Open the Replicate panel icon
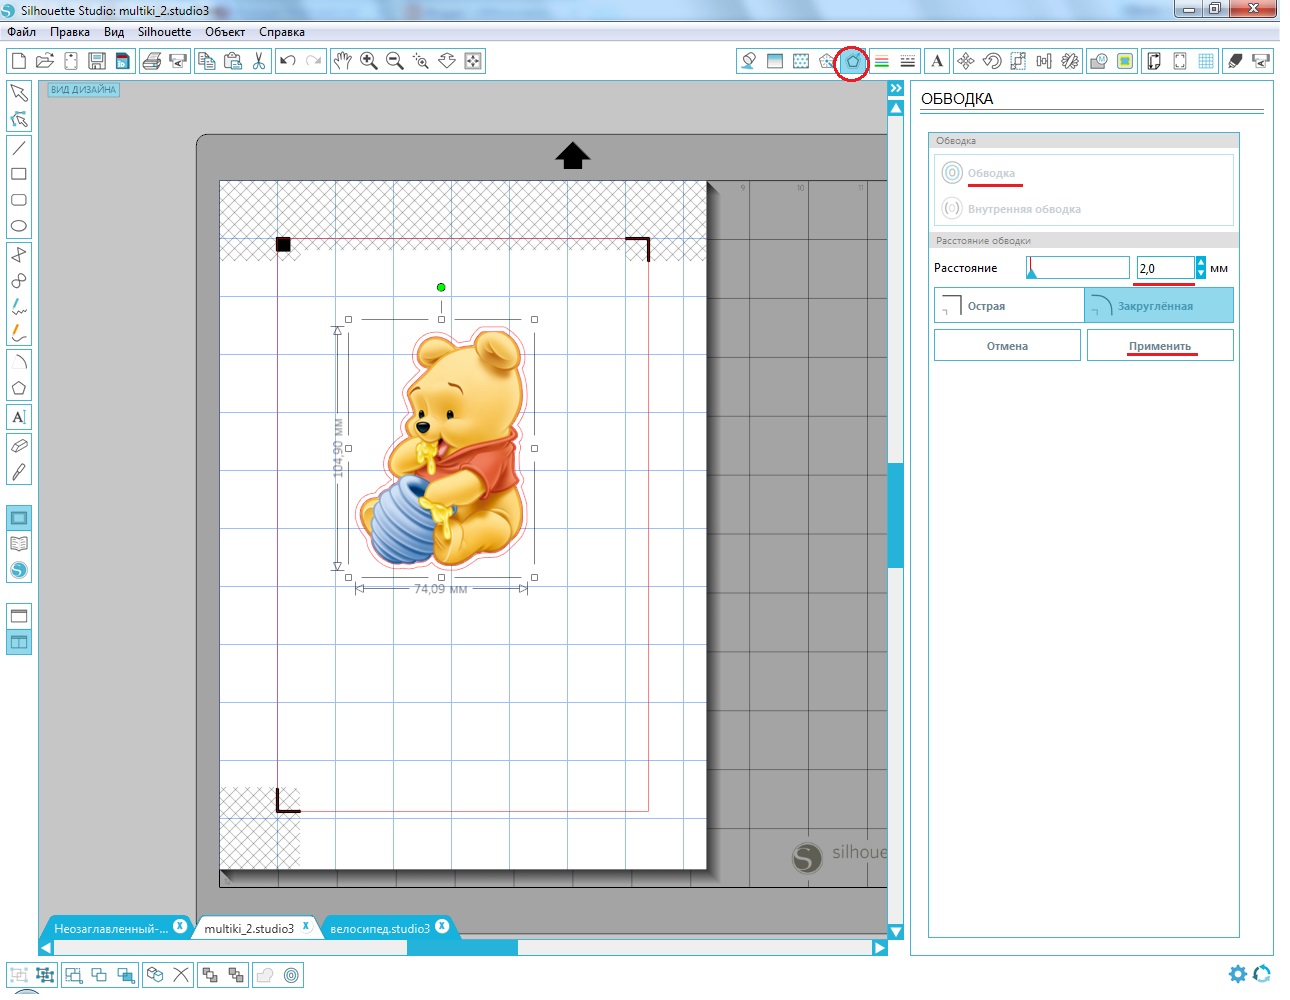Viewport: 1290px width, 1000px height. point(1070,61)
